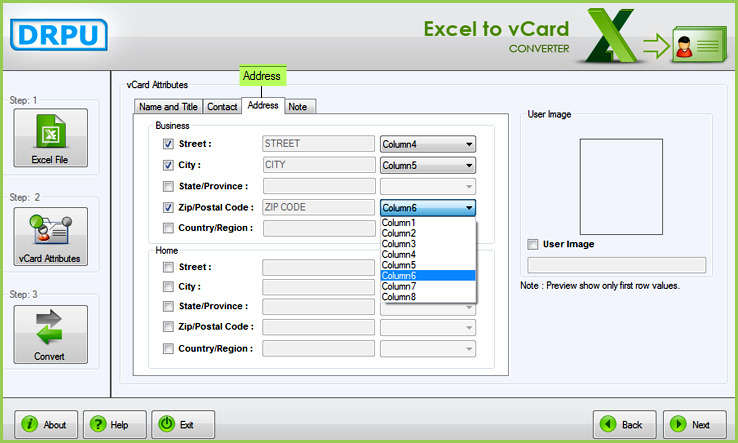Switch to the Name and Title tab

pyautogui.click(x=168, y=107)
